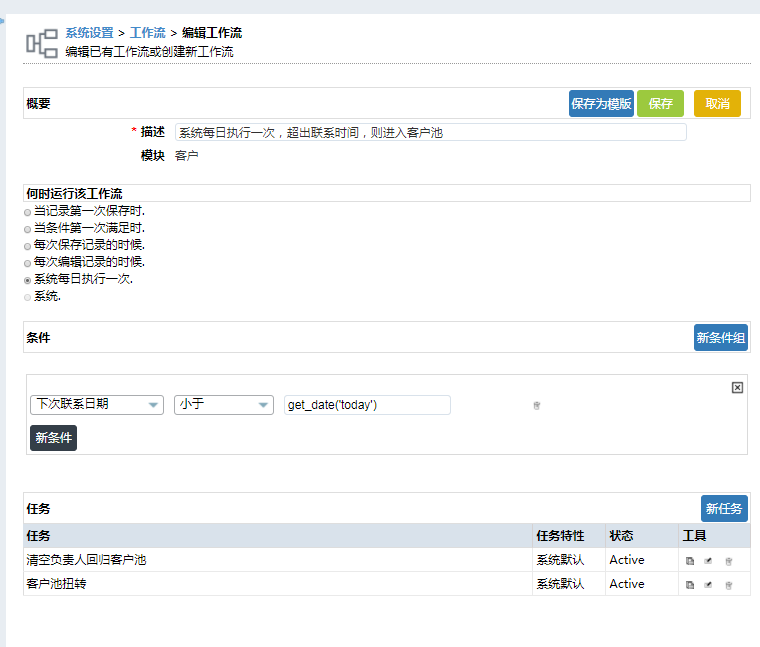Select 每次保存记录的时候 radio option
Image resolution: width=760 pixels, height=647 pixels.
click(x=28, y=246)
